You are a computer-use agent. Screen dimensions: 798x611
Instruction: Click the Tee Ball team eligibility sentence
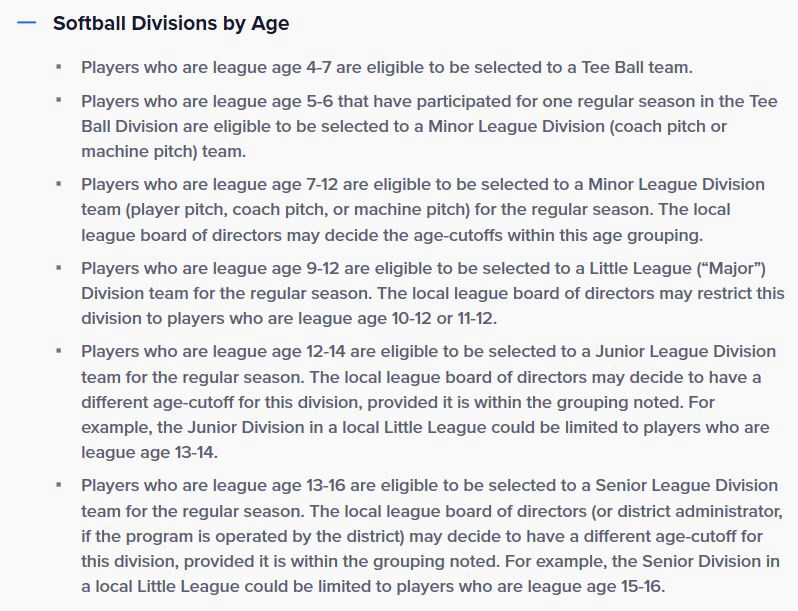pos(387,67)
